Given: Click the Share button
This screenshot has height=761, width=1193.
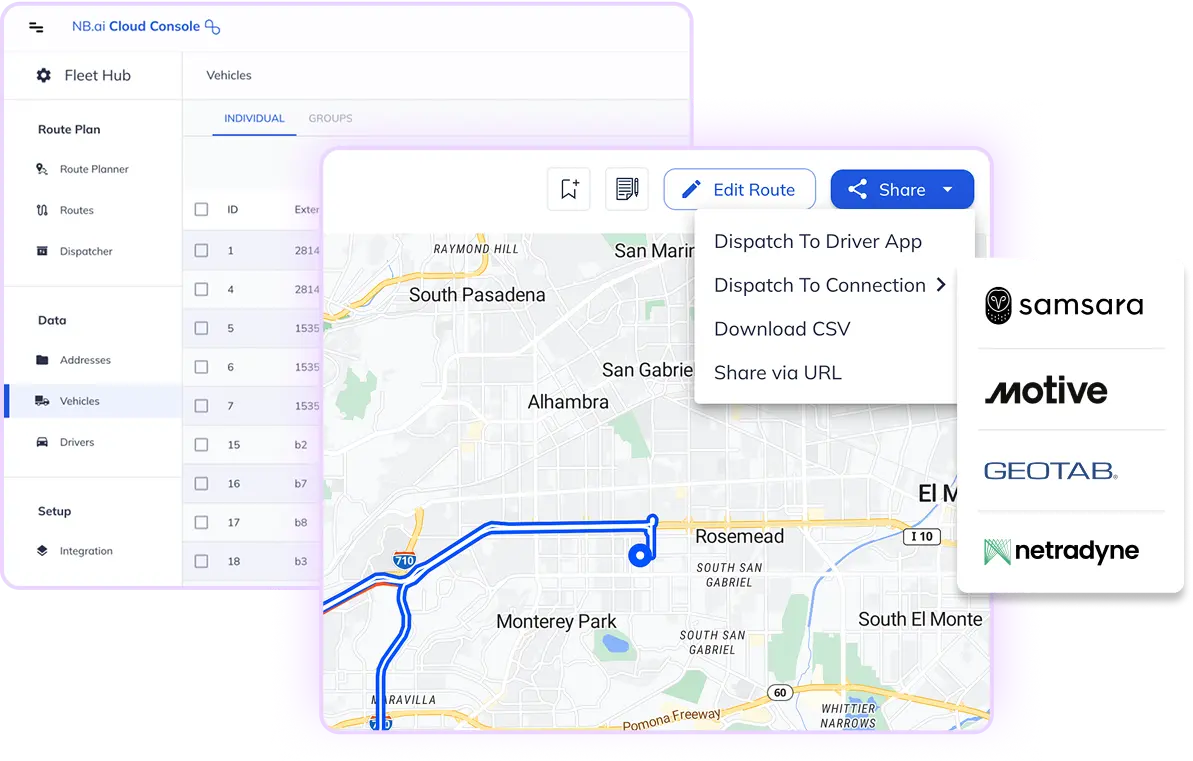Looking at the screenshot, I should pyautogui.click(x=902, y=189).
